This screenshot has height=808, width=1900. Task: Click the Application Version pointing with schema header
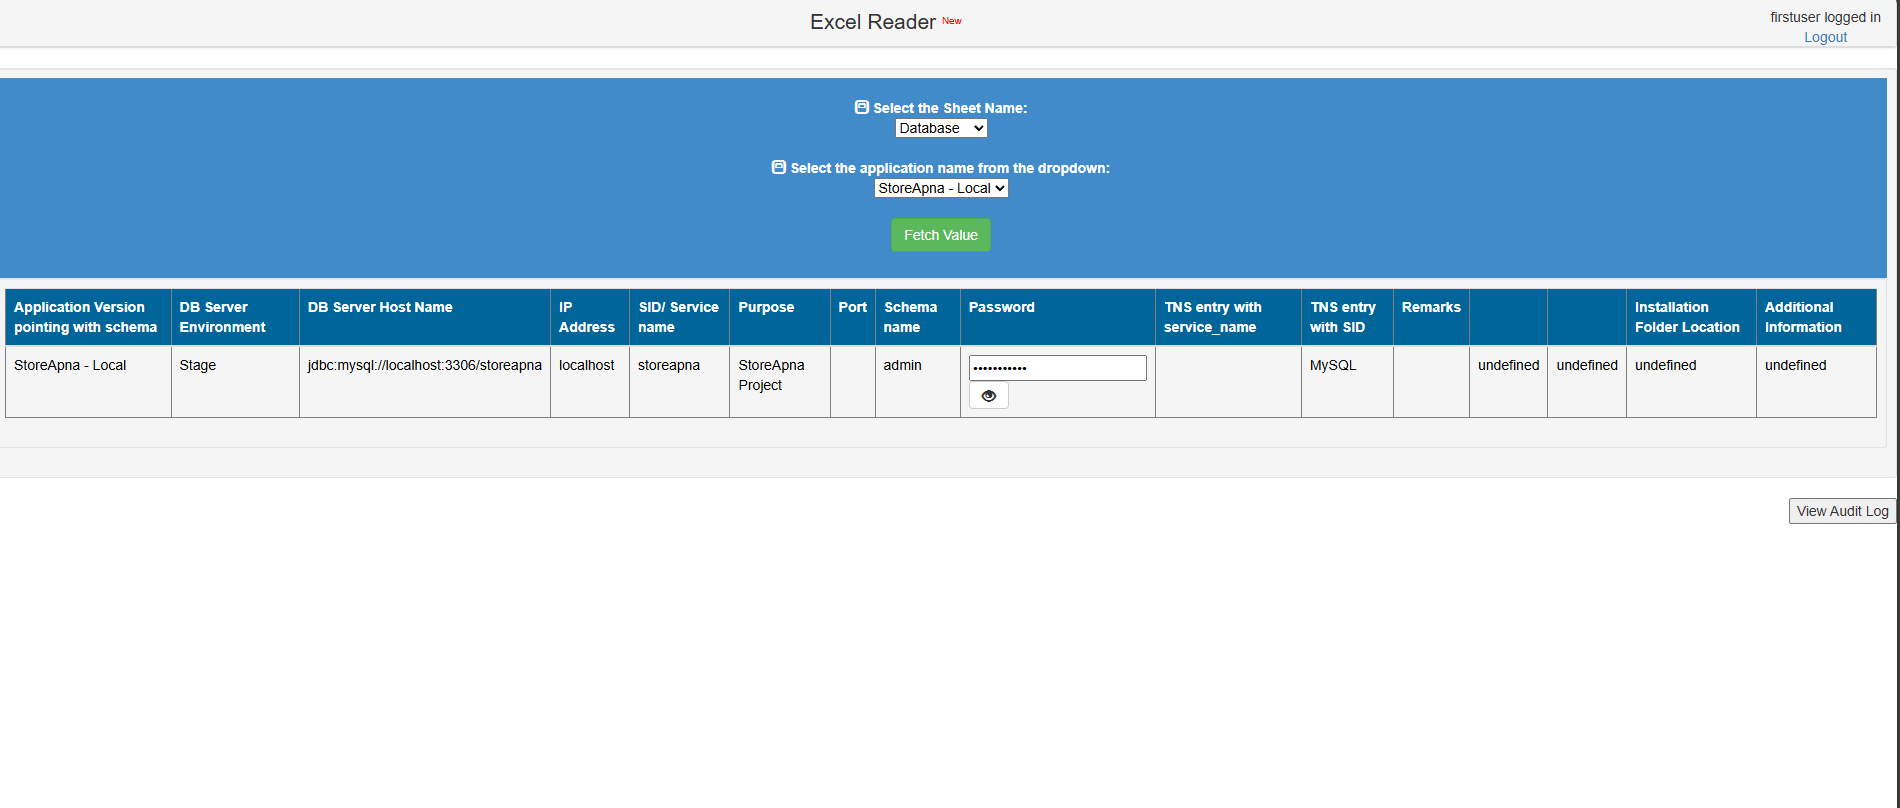point(86,317)
